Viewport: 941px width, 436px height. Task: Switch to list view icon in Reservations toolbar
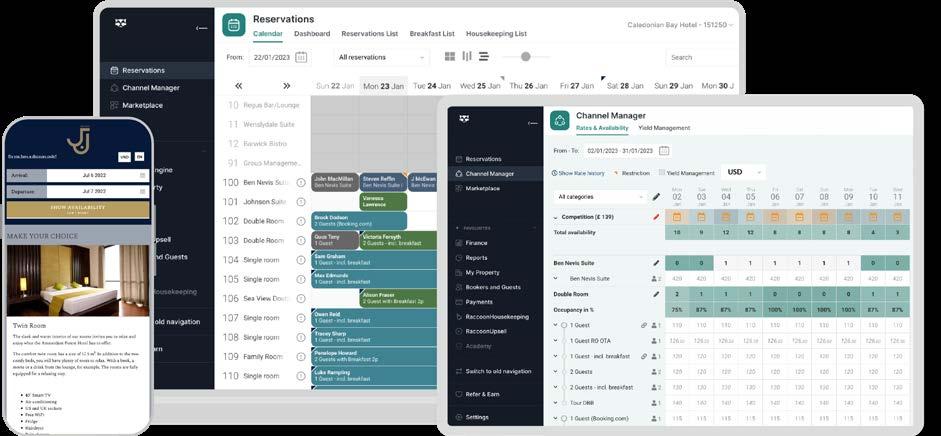(484, 56)
